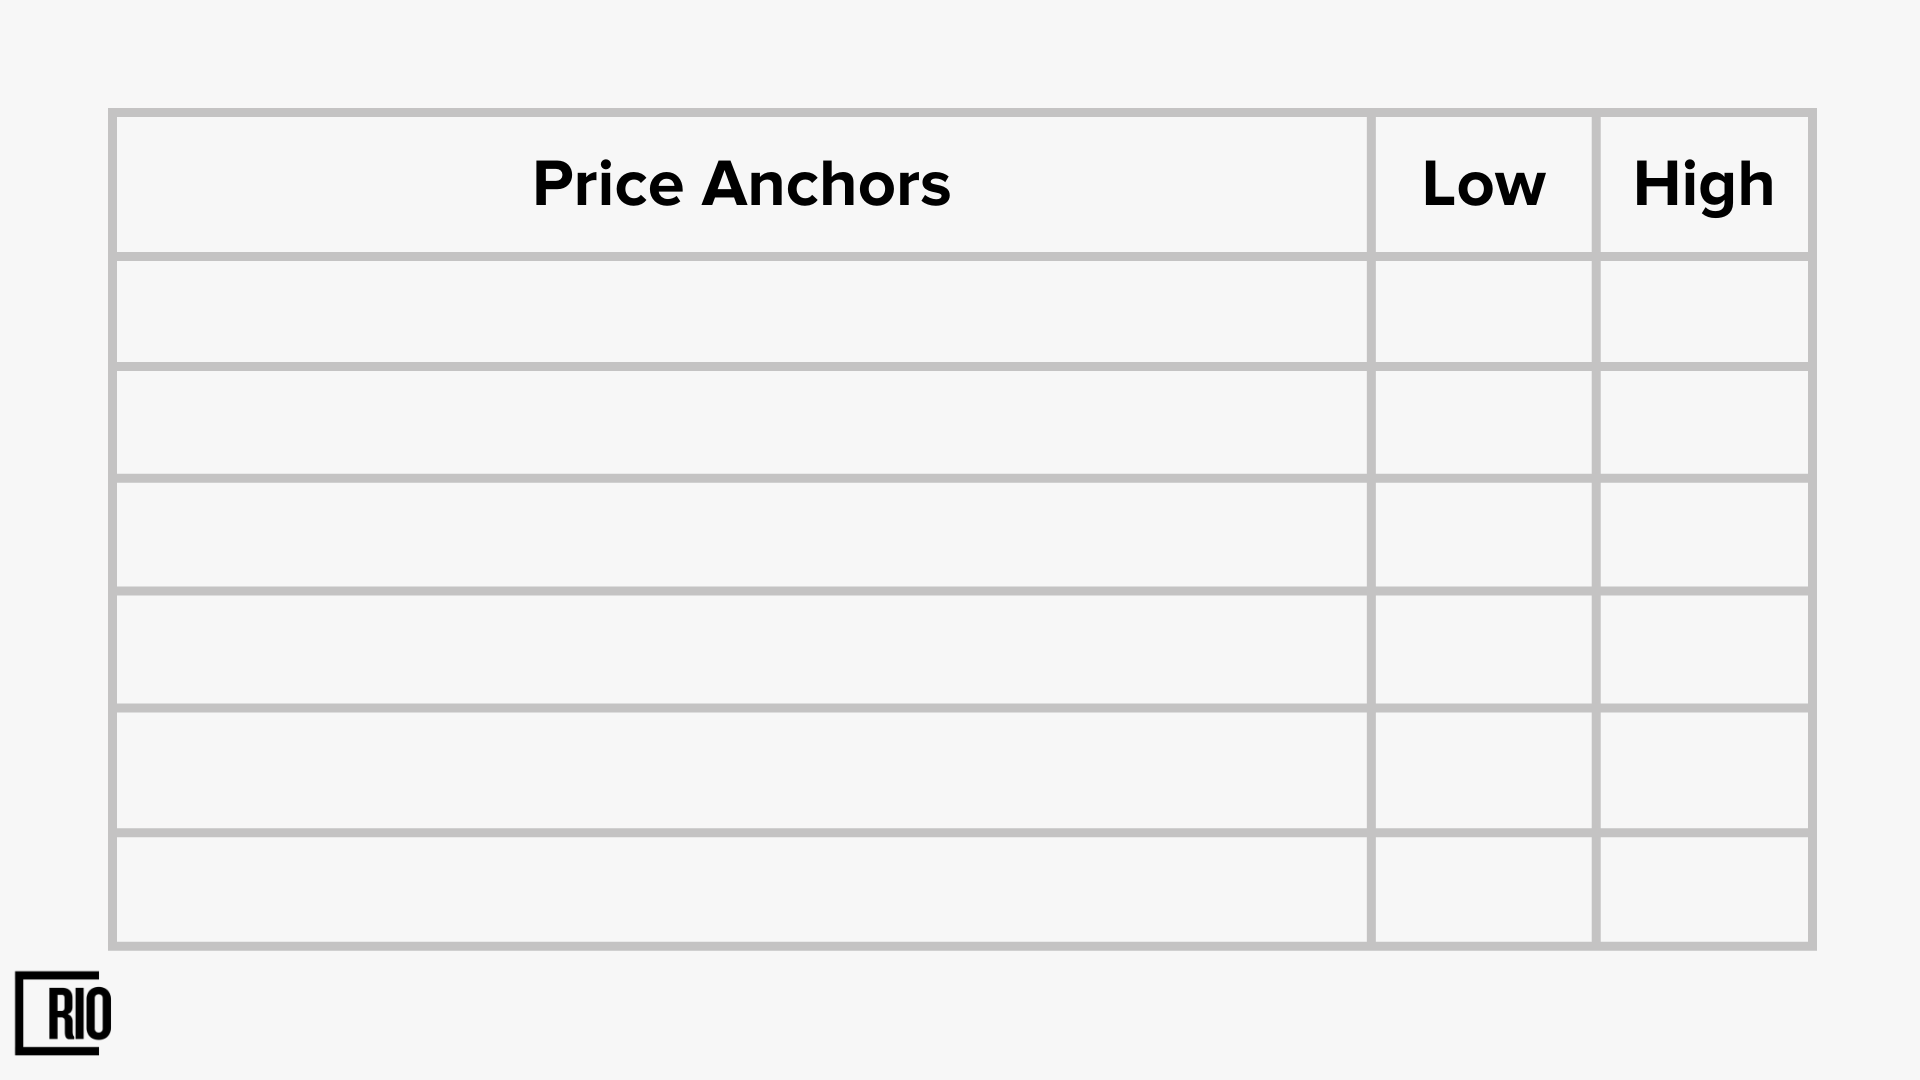This screenshot has height=1080, width=1920.
Task: Click third row High cell
Action: coord(1704,535)
